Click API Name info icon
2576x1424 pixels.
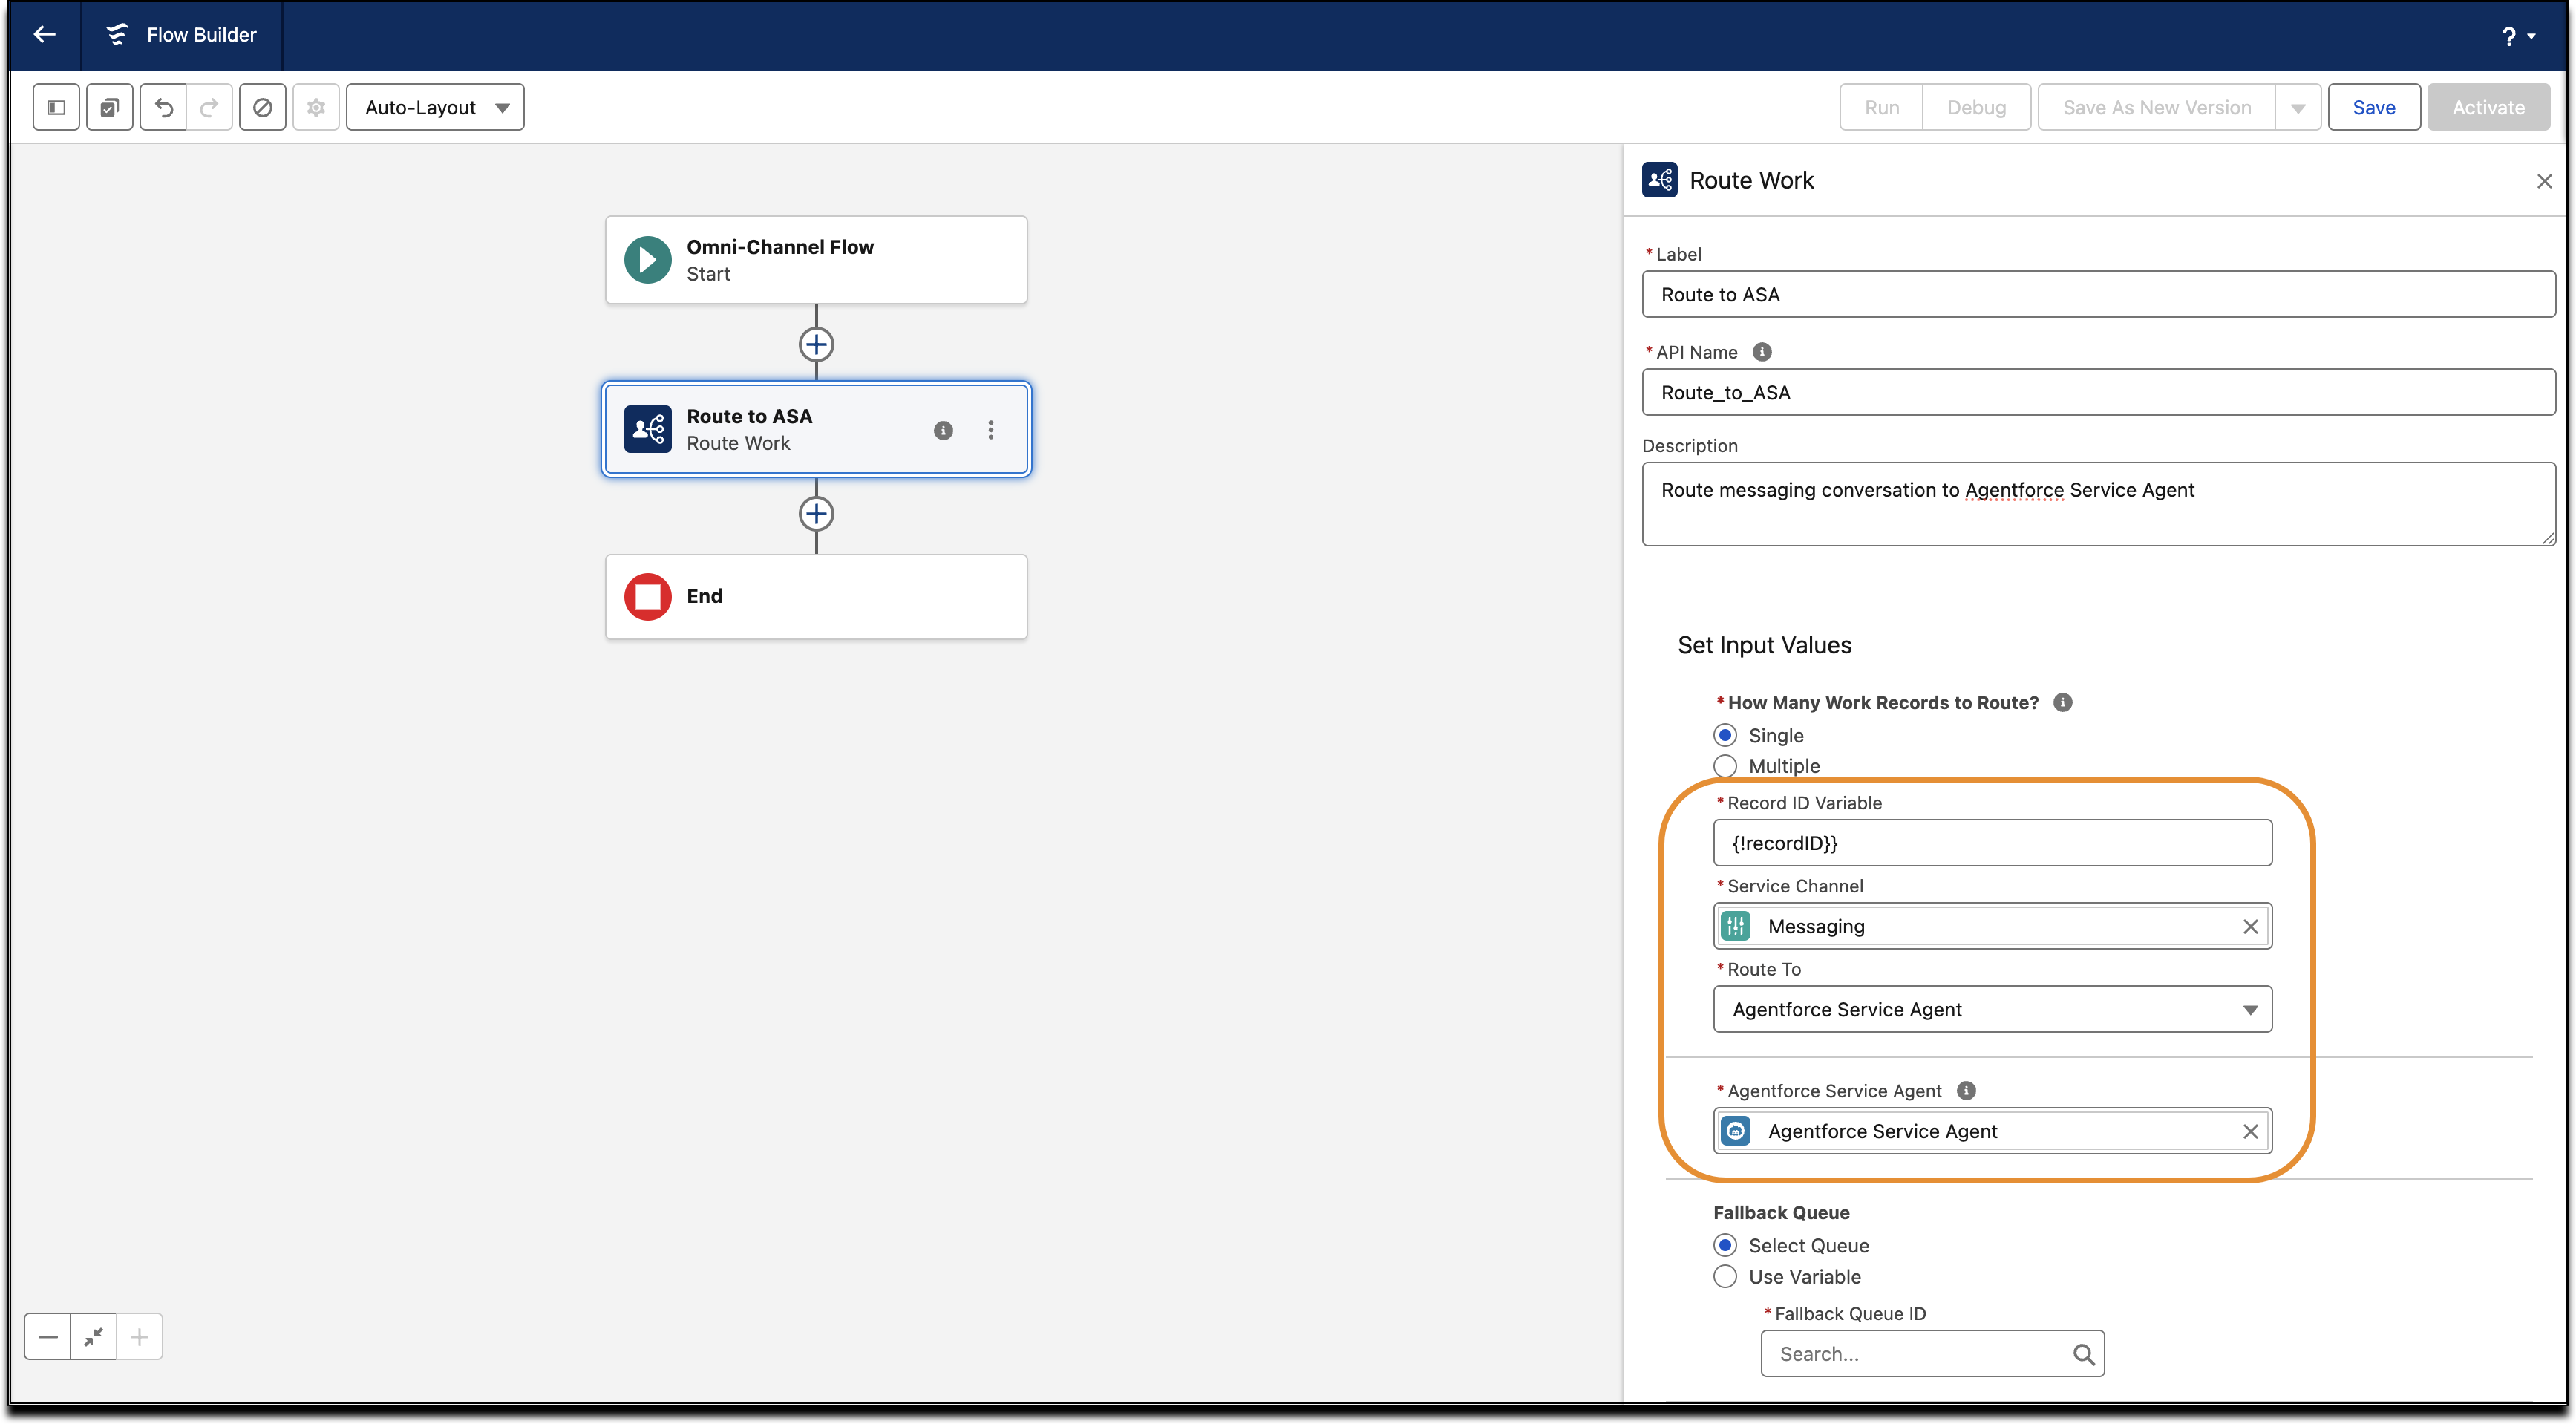coord(1762,352)
